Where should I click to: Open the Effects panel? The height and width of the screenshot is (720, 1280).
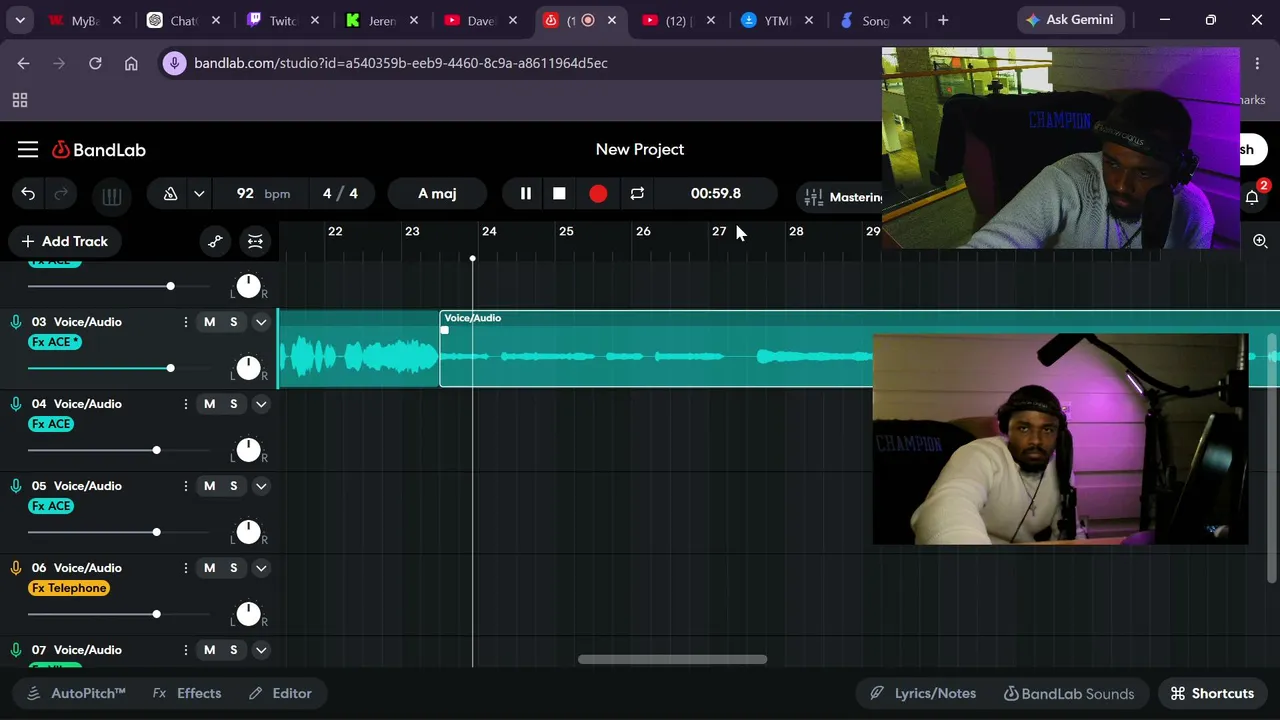(187, 693)
